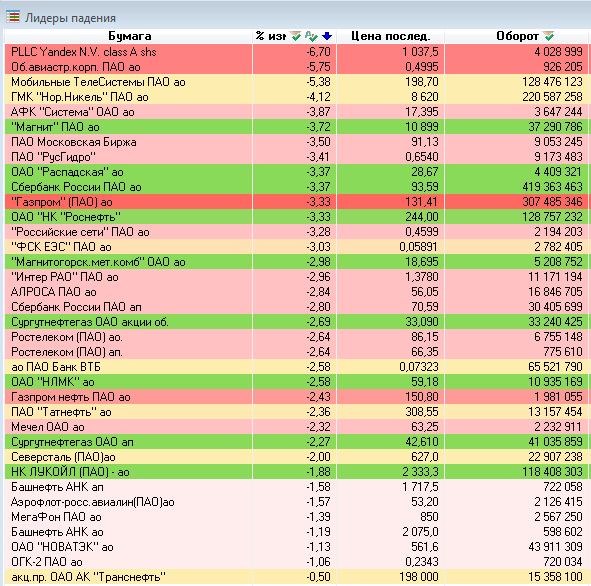Viewport: 591px width, 586px height.
Task: Click the turnover cell of "Магнит" ПАО ао
Action: pyautogui.click(x=516, y=127)
